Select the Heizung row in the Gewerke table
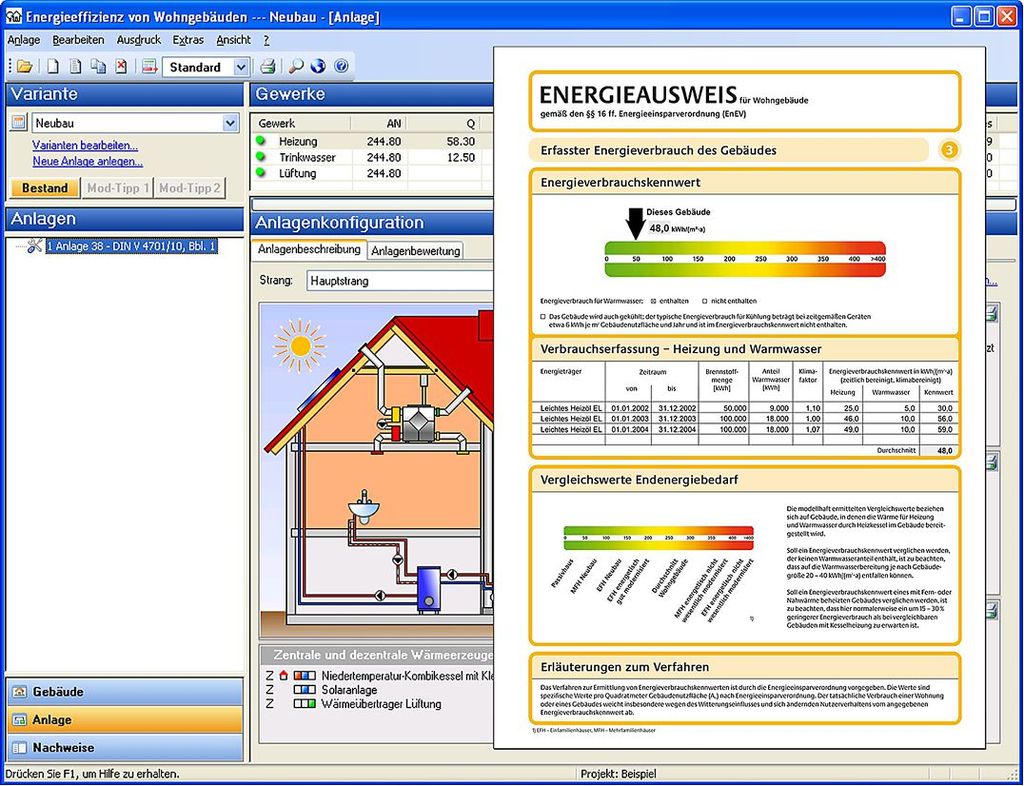This screenshot has height=786, width=1024. 372,141
